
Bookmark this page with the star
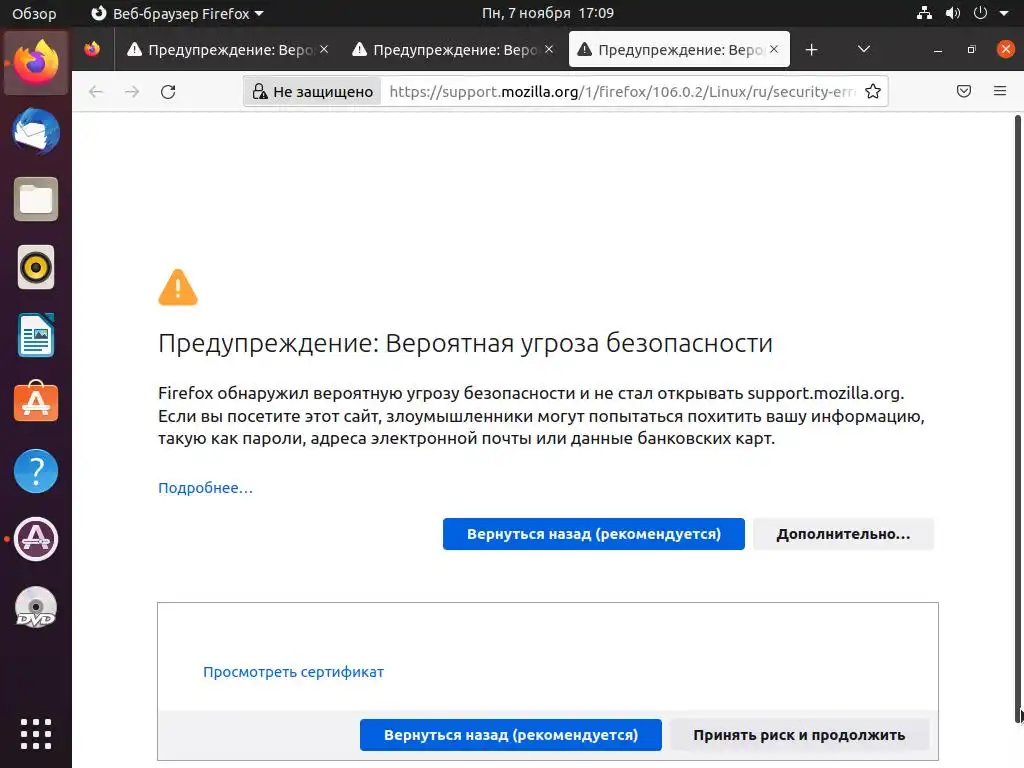[x=872, y=91]
